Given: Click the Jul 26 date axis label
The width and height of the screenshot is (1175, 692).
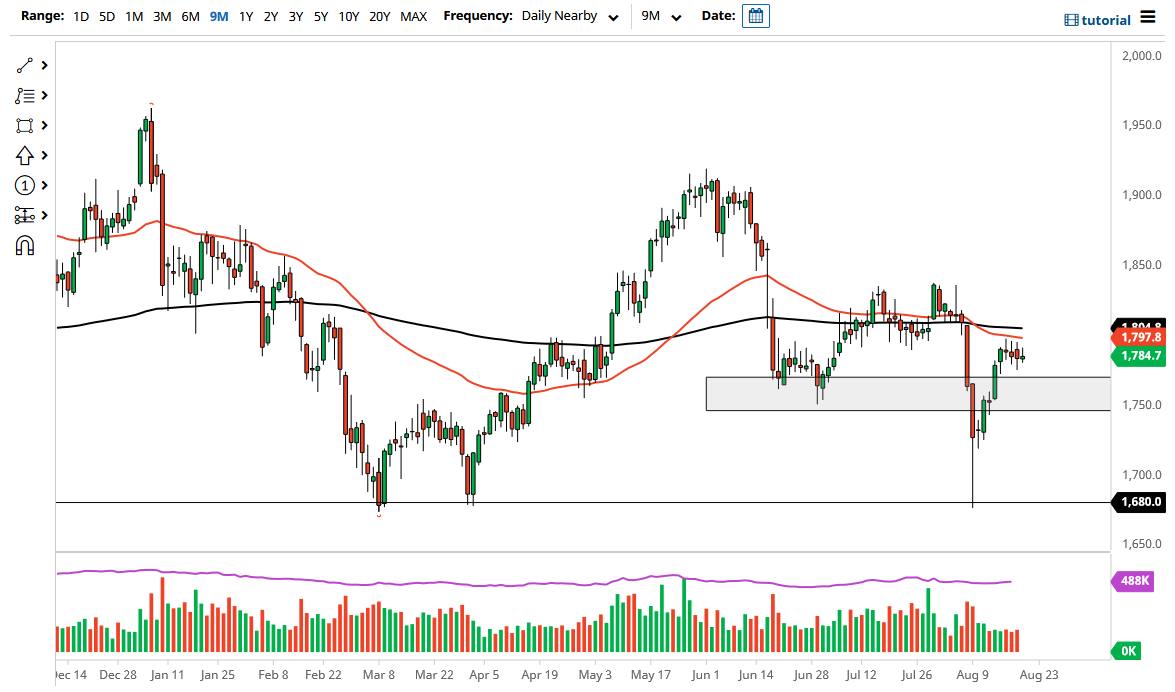Looking at the screenshot, I should click(916, 675).
